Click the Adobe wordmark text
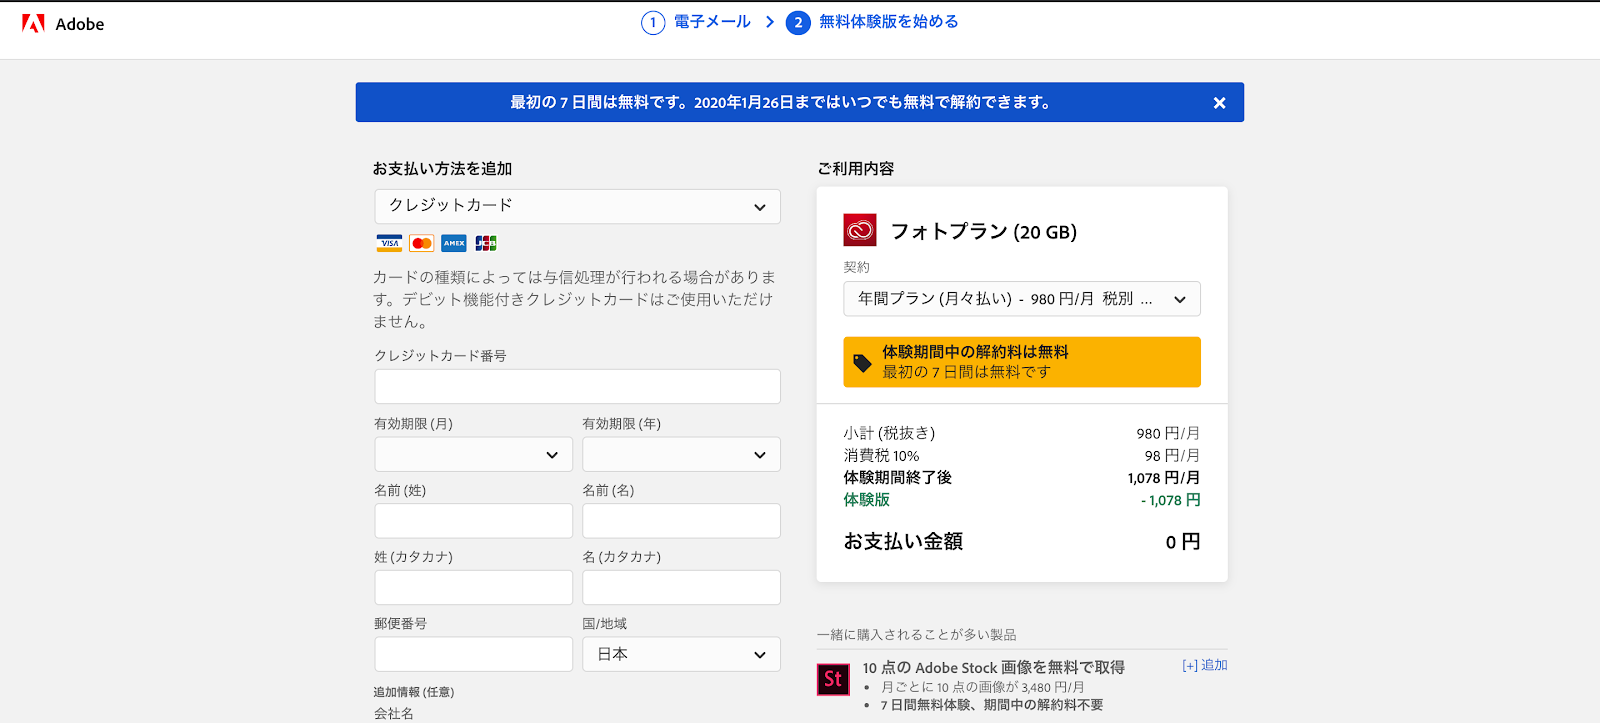Viewport: 1600px width, 723px height. (x=80, y=24)
